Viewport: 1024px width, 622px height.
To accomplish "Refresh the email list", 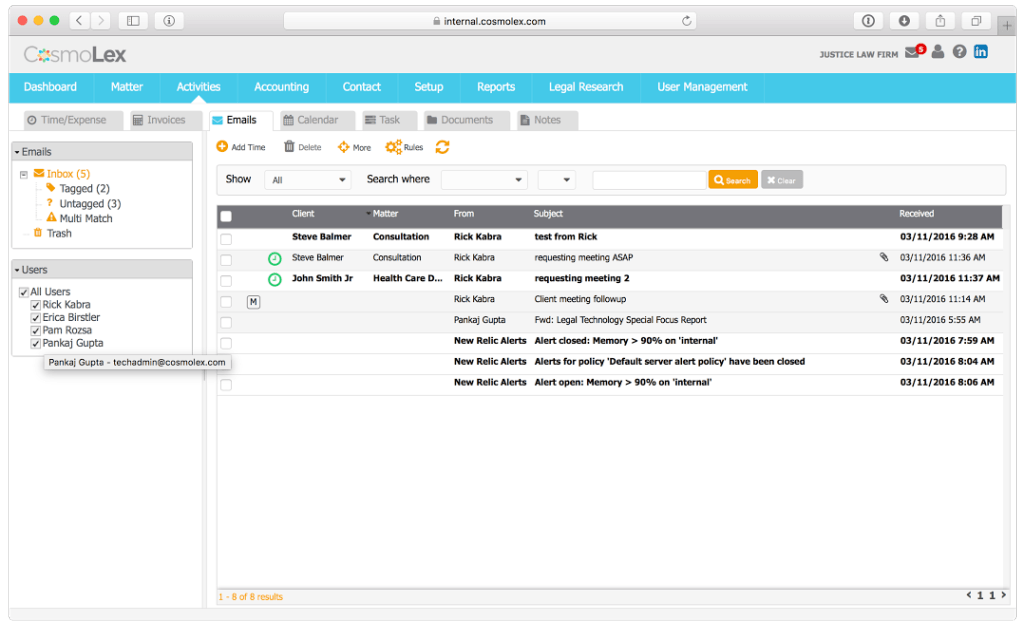I will [443, 148].
